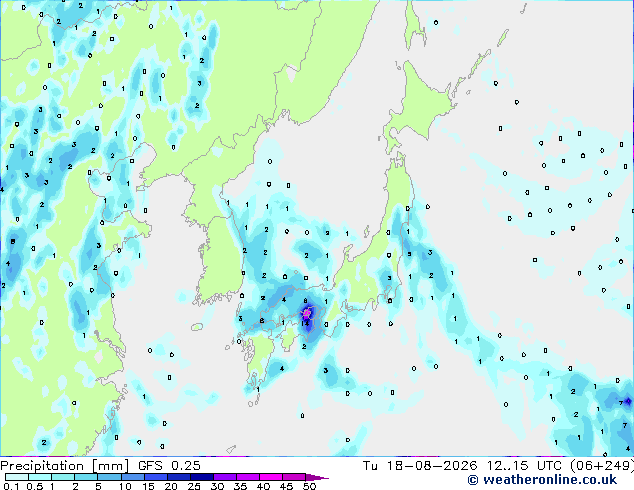Pick the 10–15 mm legend color swatch
This screenshot has width=634, height=490.
click(x=132, y=477)
